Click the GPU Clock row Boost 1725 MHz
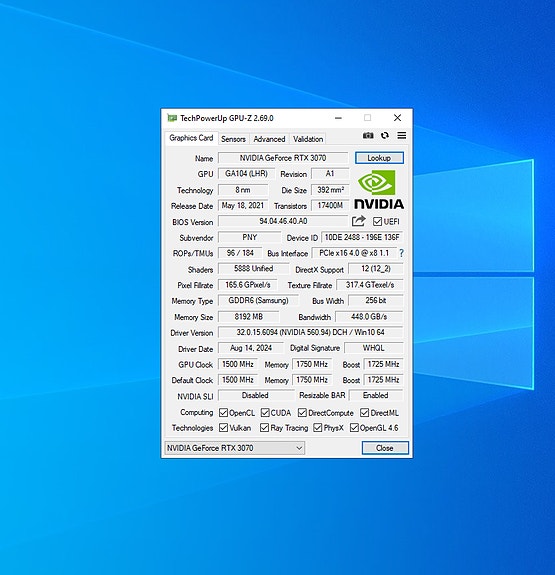This screenshot has width=555, height=575. tap(383, 364)
